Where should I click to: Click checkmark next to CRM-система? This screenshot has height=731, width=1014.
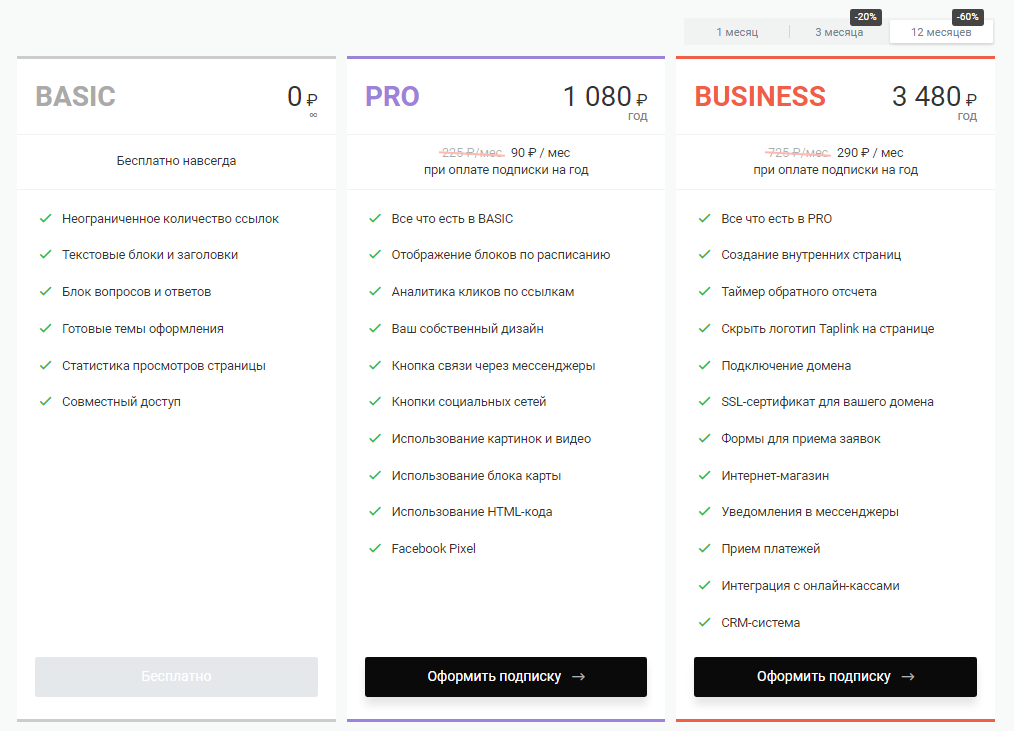tap(704, 622)
